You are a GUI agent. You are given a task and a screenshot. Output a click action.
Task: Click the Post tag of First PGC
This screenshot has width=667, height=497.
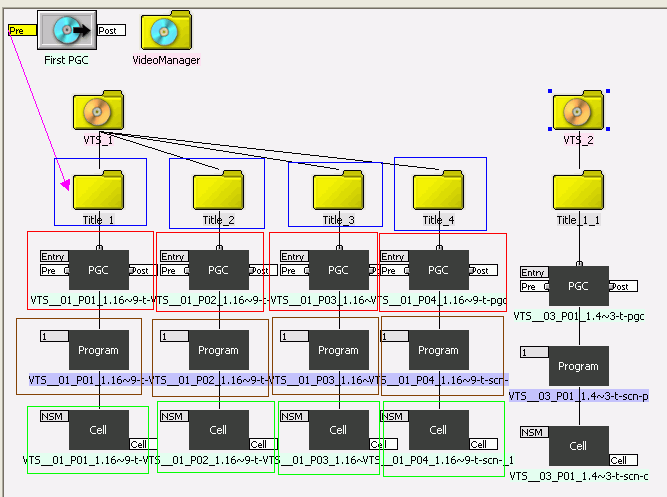click(111, 30)
